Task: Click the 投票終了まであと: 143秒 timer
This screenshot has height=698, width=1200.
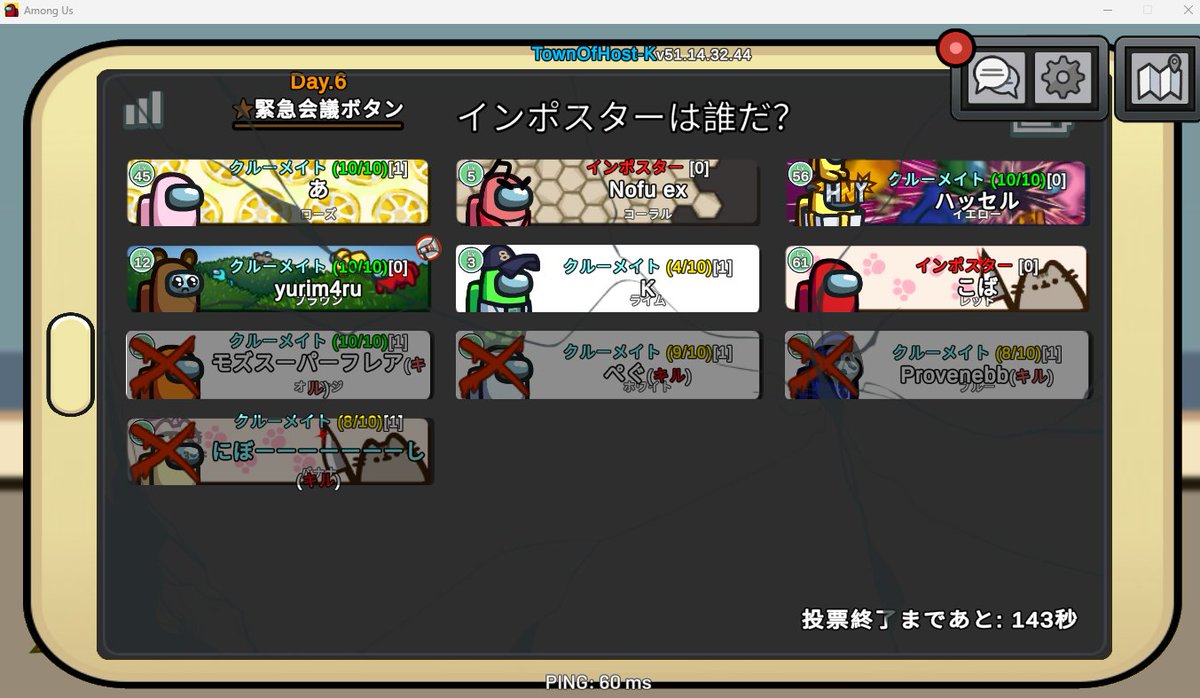Action: pyautogui.click(x=939, y=619)
